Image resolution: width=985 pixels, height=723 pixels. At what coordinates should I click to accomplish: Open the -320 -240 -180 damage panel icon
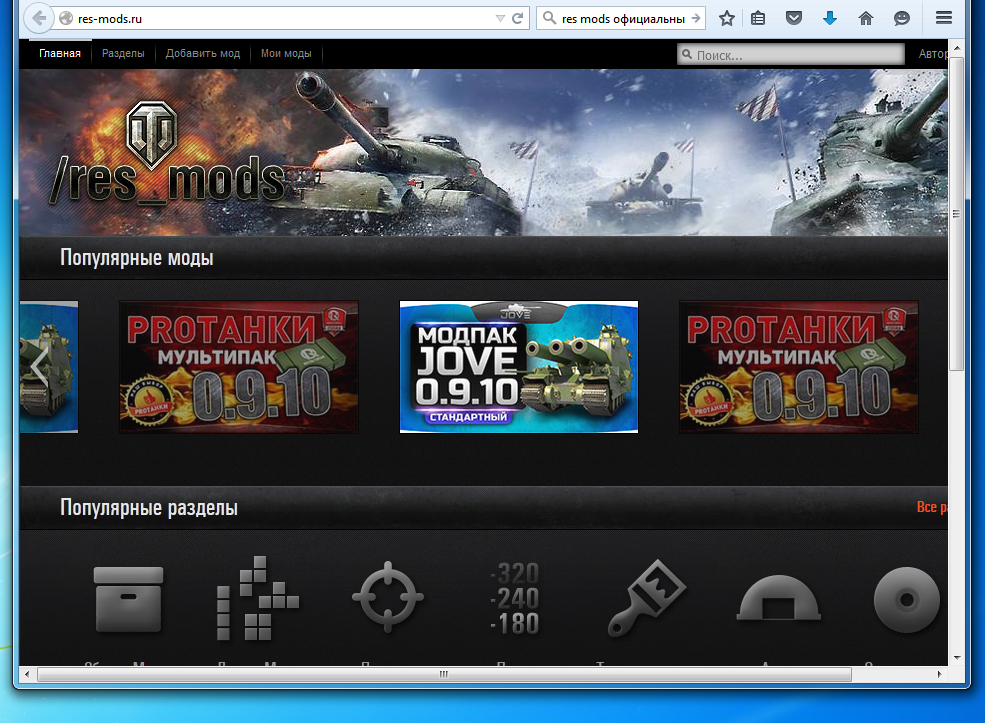(x=515, y=598)
